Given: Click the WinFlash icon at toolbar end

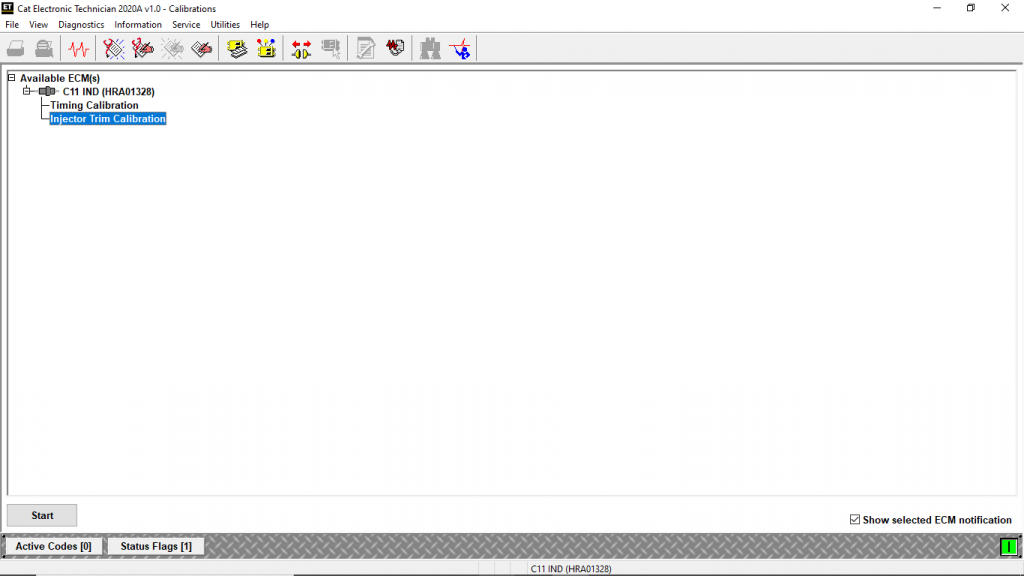Looking at the screenshot, I should pos(460,48).
